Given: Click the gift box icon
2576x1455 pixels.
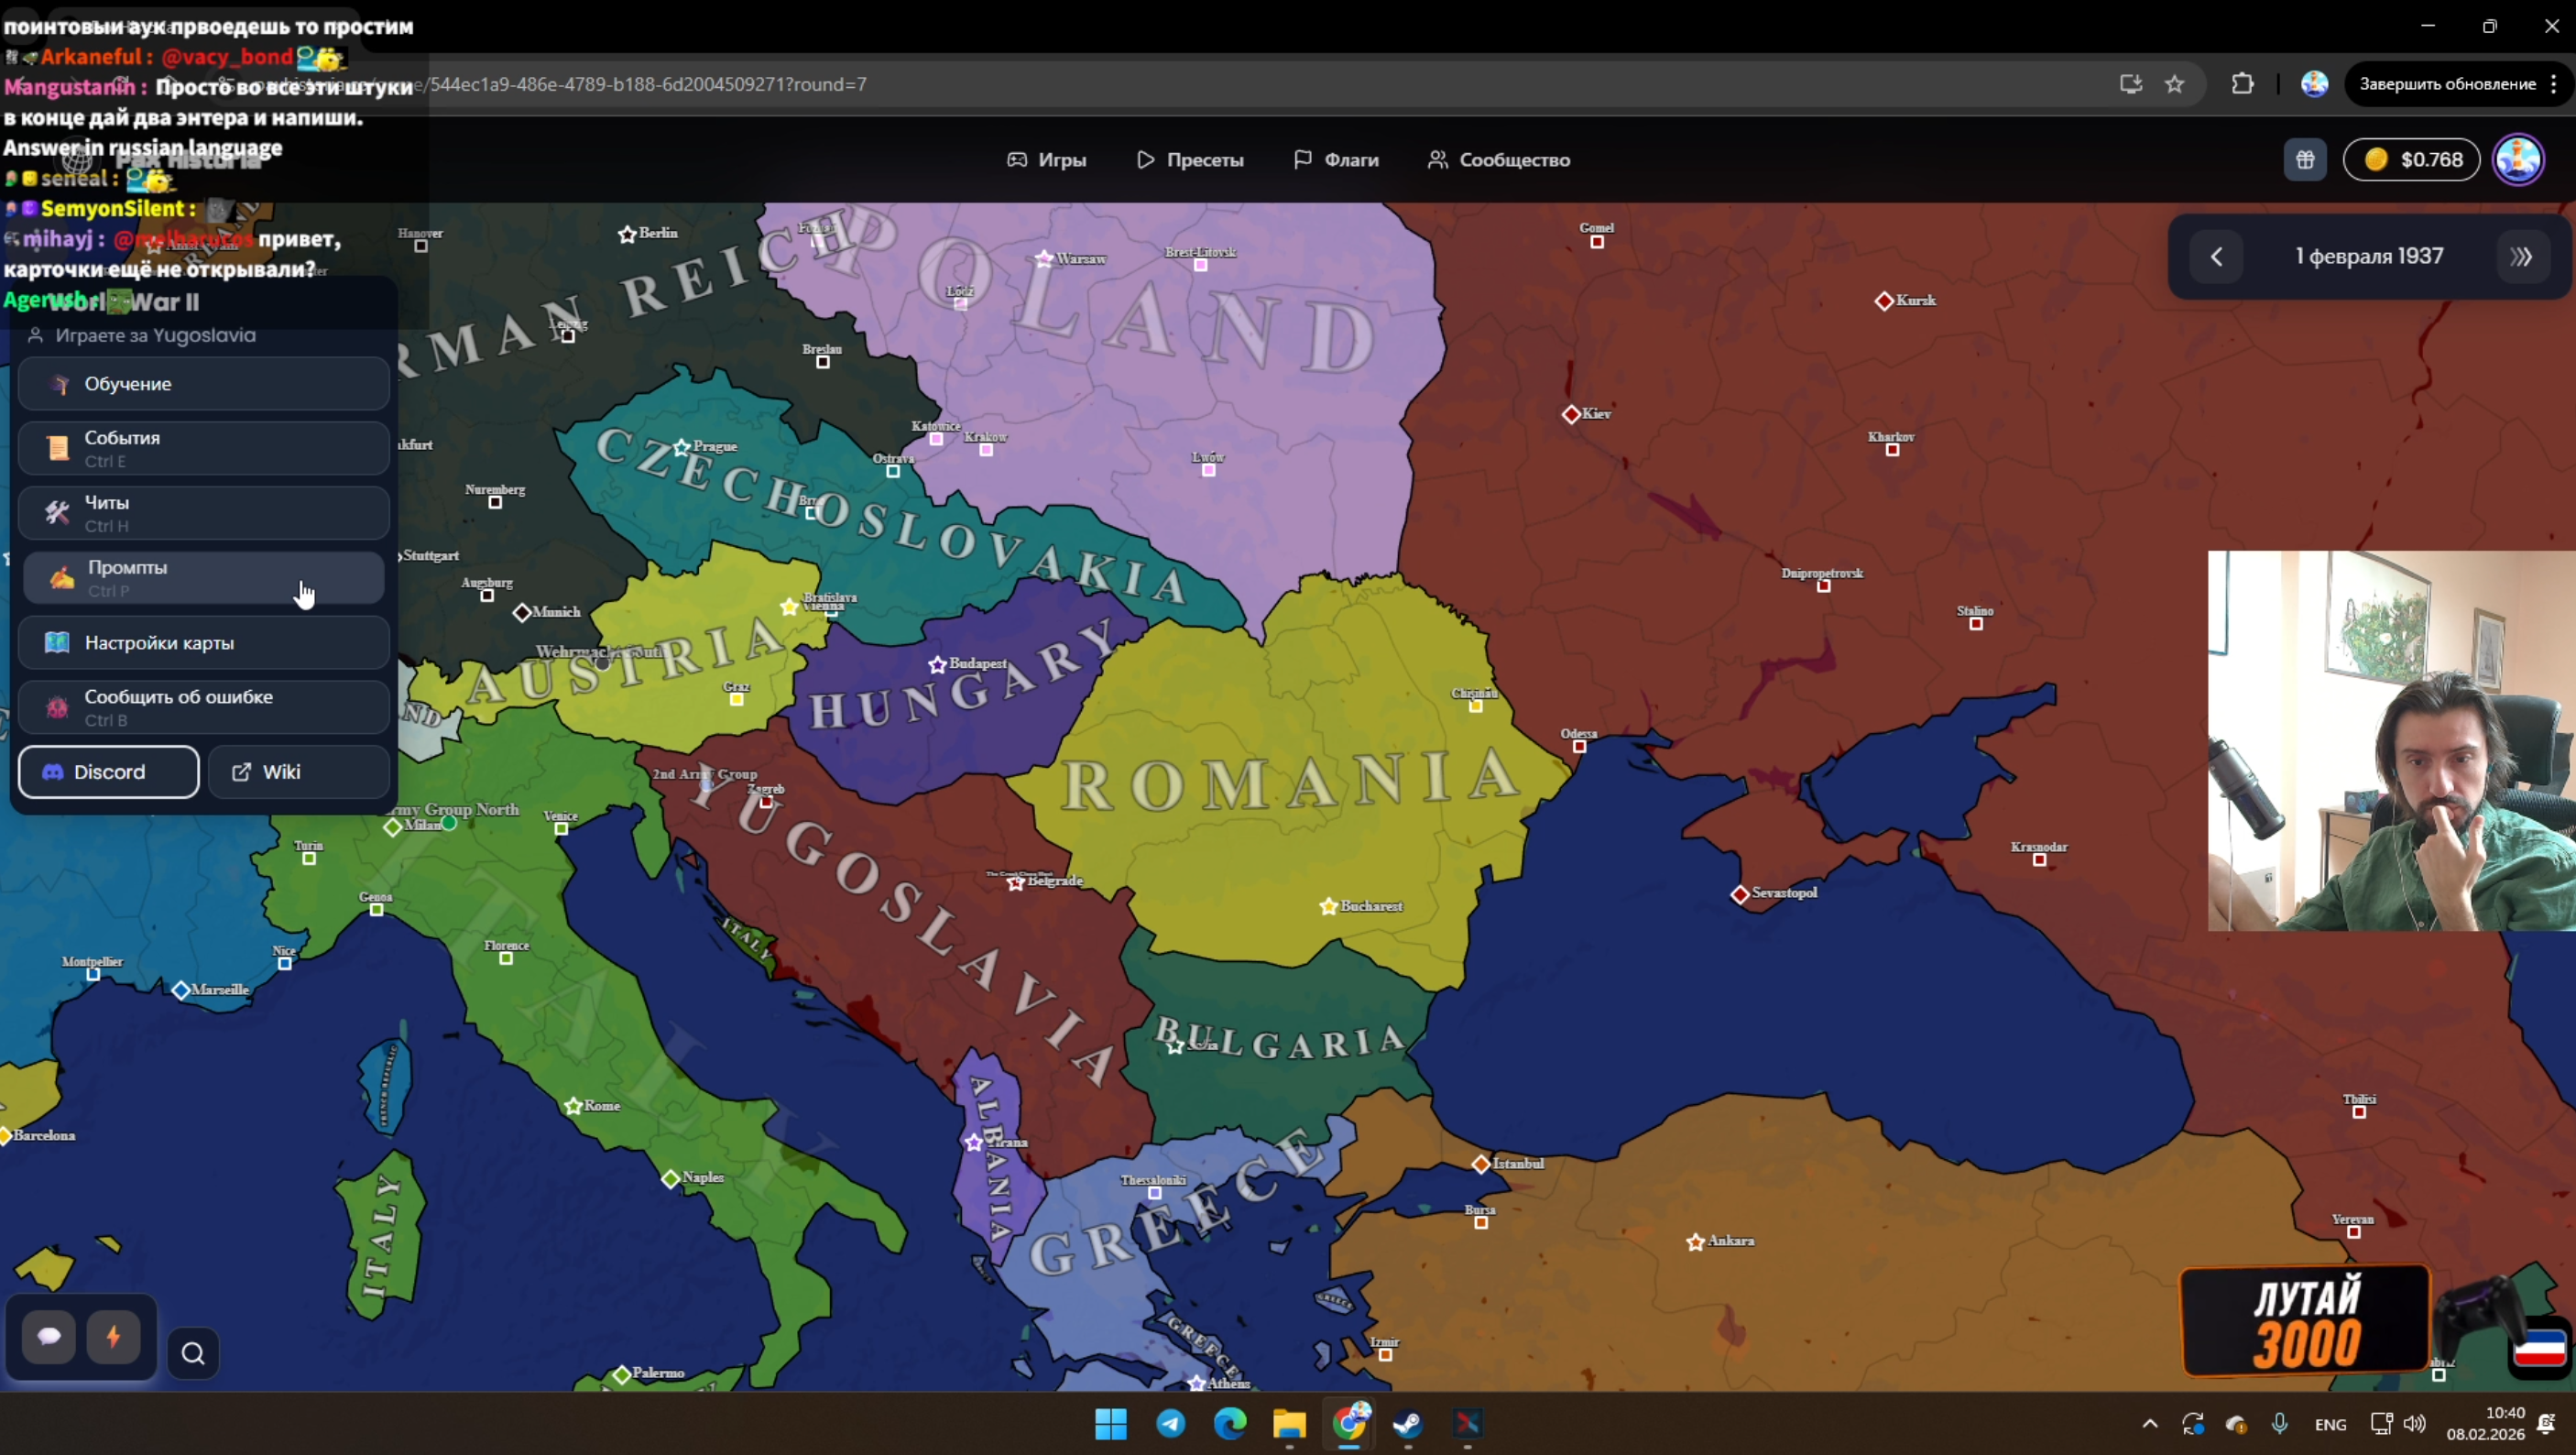Looking at the screenshot, I should (2305, 160).
